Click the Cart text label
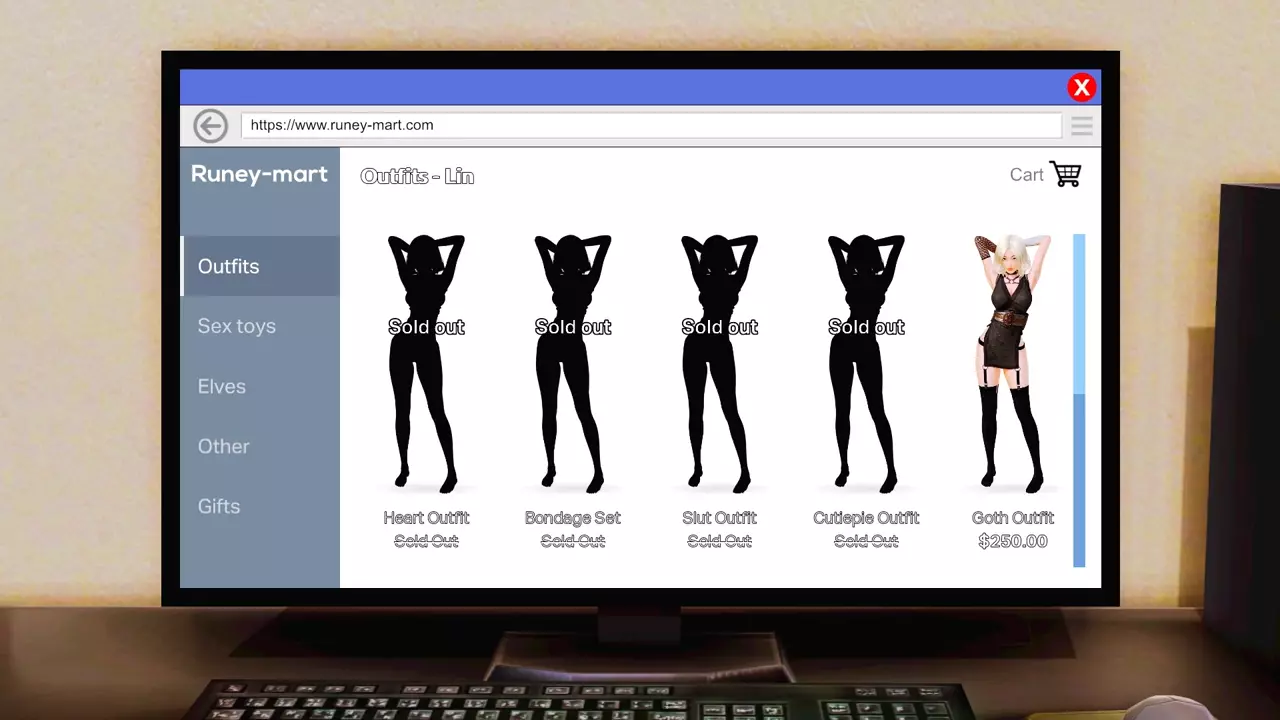The image size is (1280, 720). pos(1026,175)
